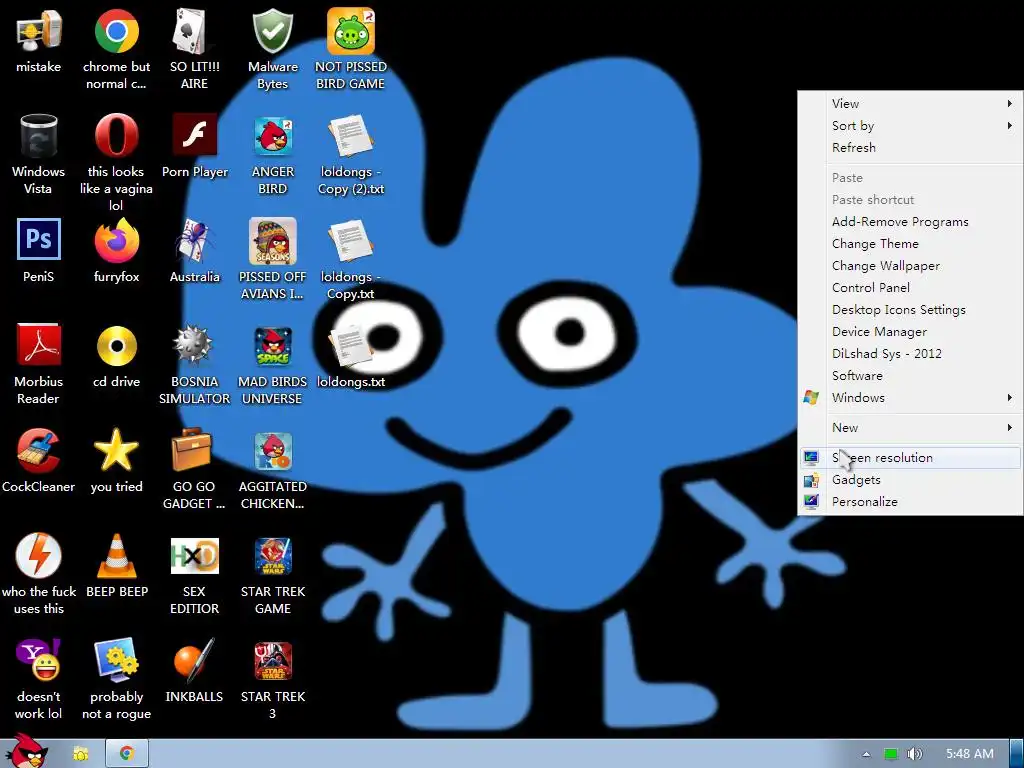Open the 'GO GO GADGET' briefcase icon
The height and width of the screenshot is (768, 1024).
[x=192, y=450]
